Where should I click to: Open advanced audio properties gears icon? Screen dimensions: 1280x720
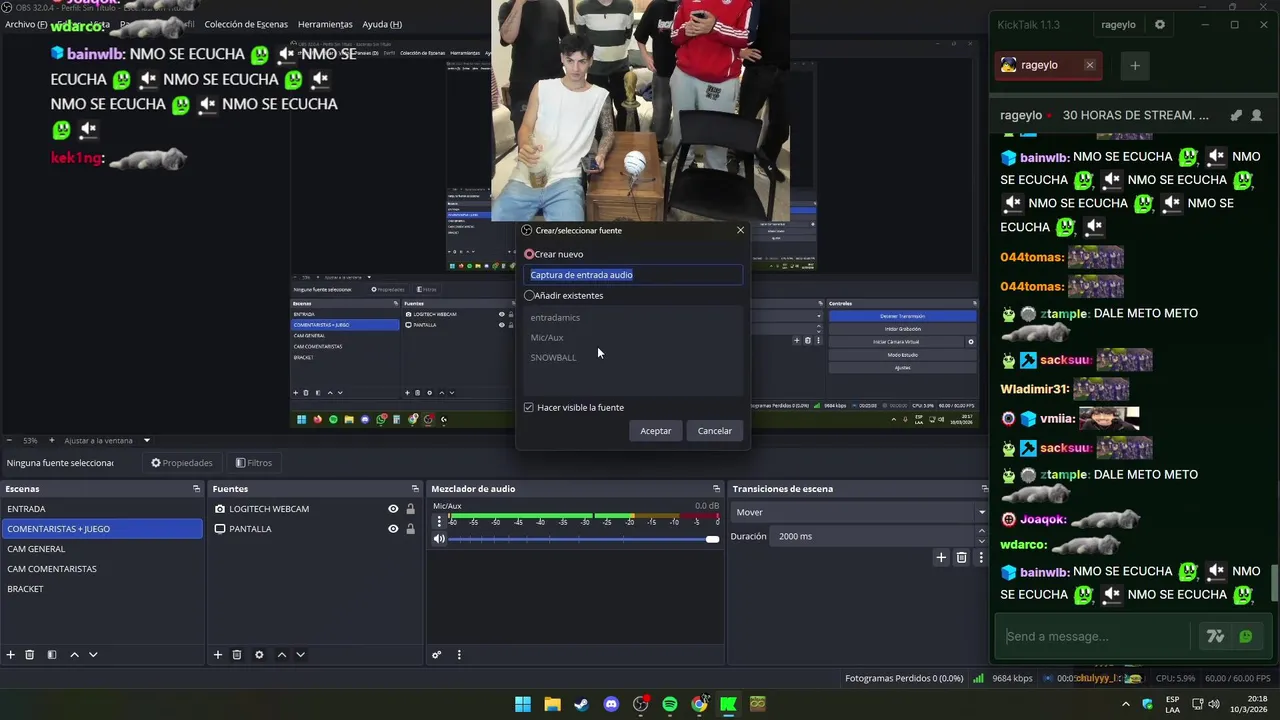point(437,655)
